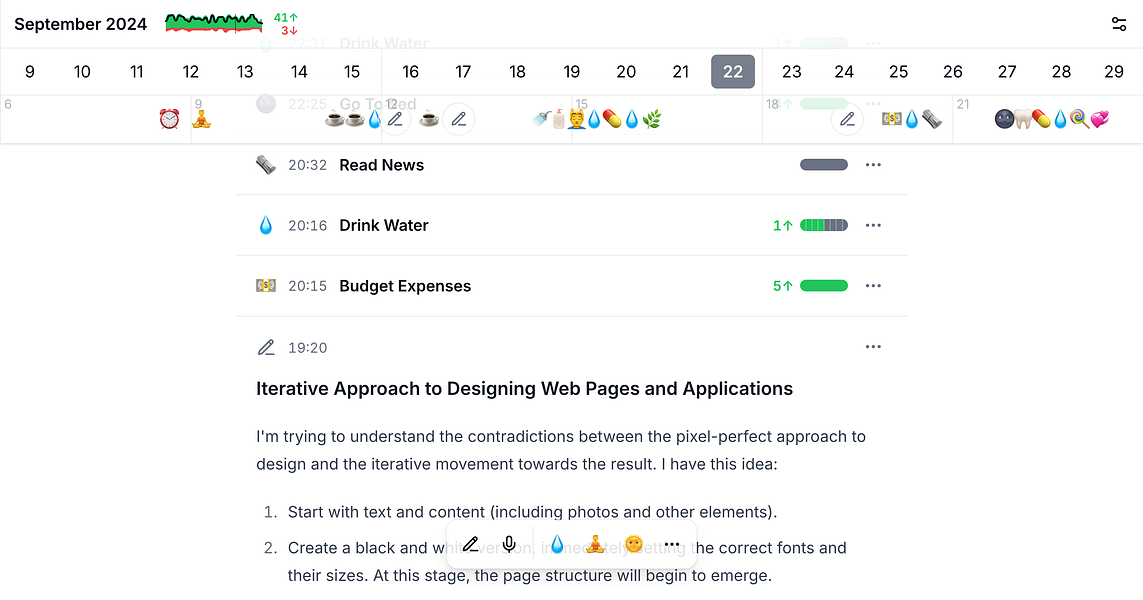Select day 16 in the date strip
The height and width of the screenshot is (600, 1143).
tap(410, 72)
